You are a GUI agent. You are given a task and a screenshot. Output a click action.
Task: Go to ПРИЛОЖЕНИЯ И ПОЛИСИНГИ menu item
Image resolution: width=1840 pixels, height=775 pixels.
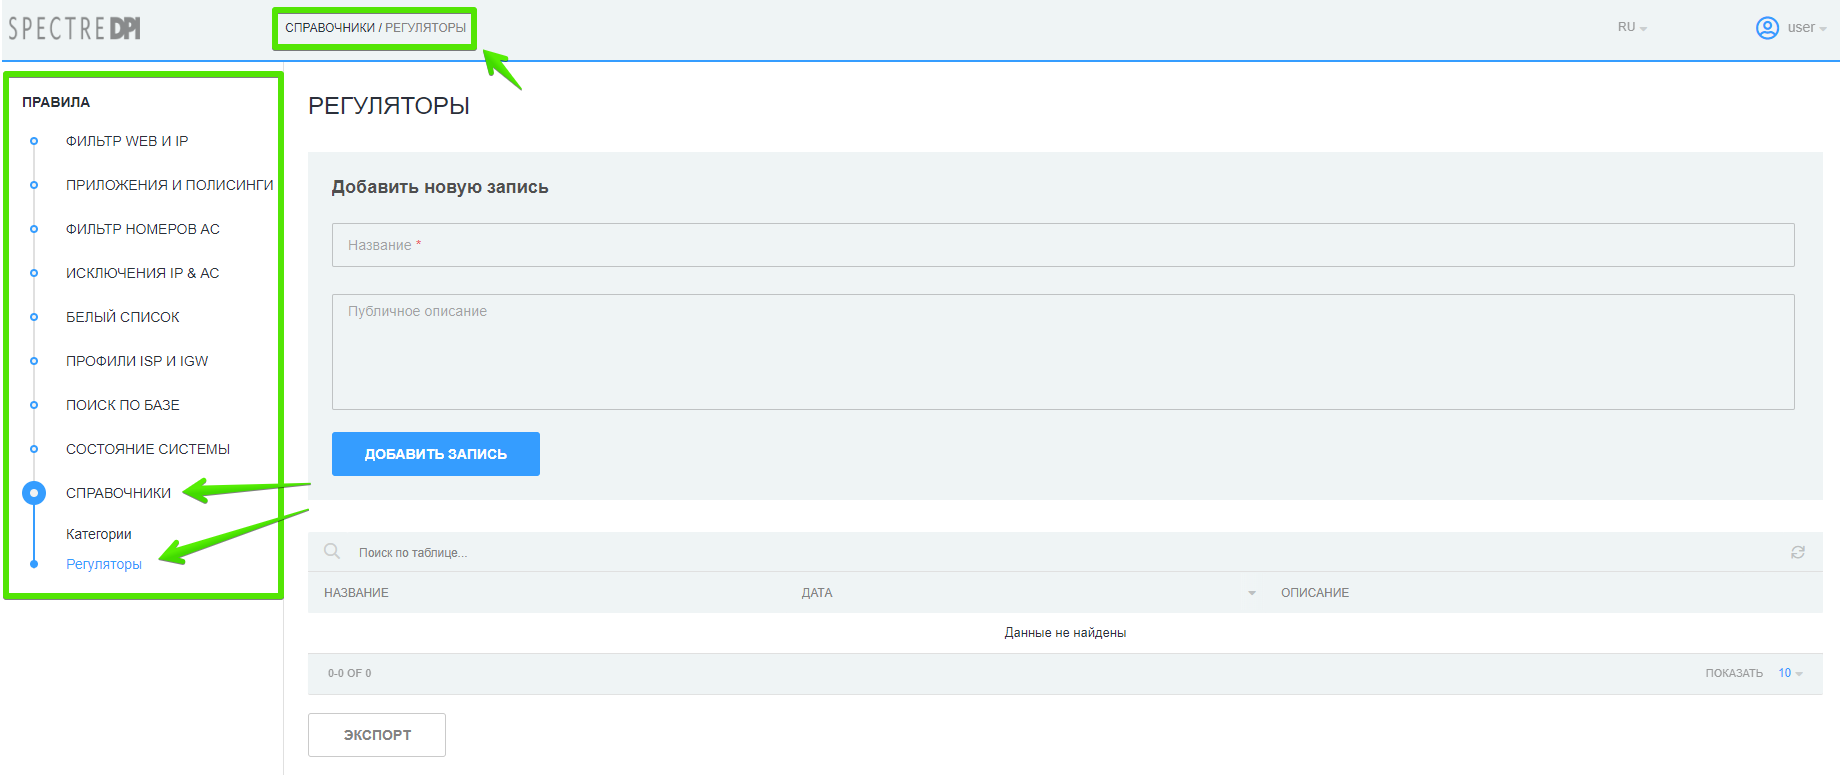pos(169,185)
